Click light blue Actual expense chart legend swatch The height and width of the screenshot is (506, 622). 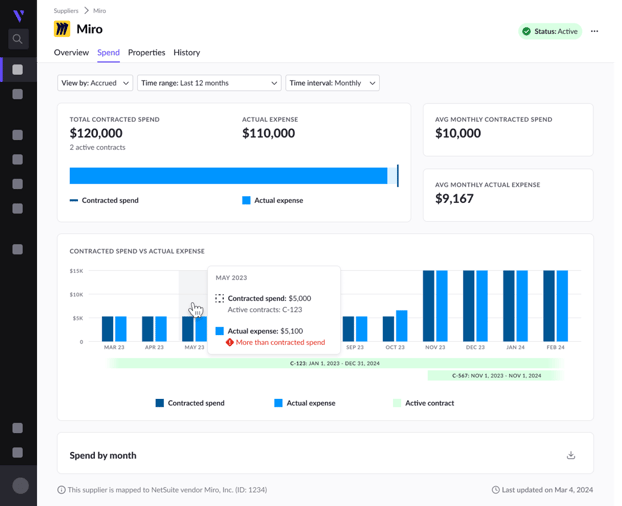278,403
